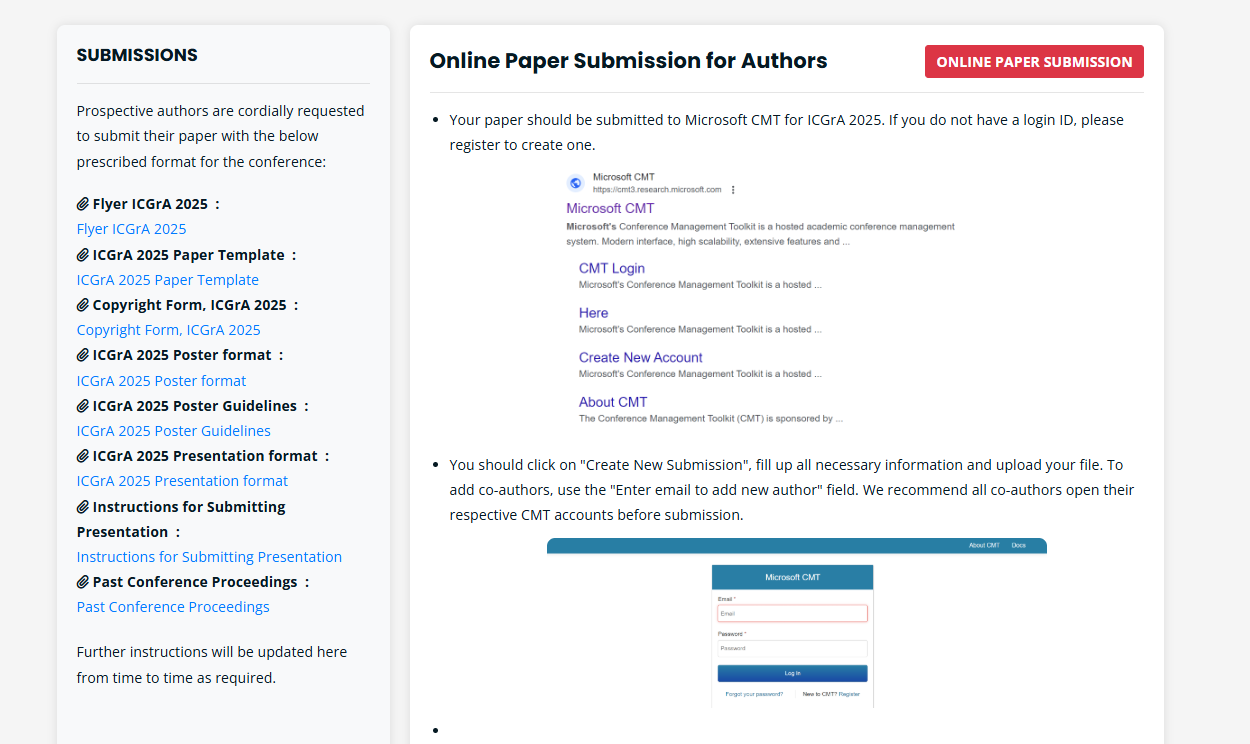Click the three-dot menu beside the cmt3 URL
This screenshot has height=744, width=1250.
(x=733, y=189)
